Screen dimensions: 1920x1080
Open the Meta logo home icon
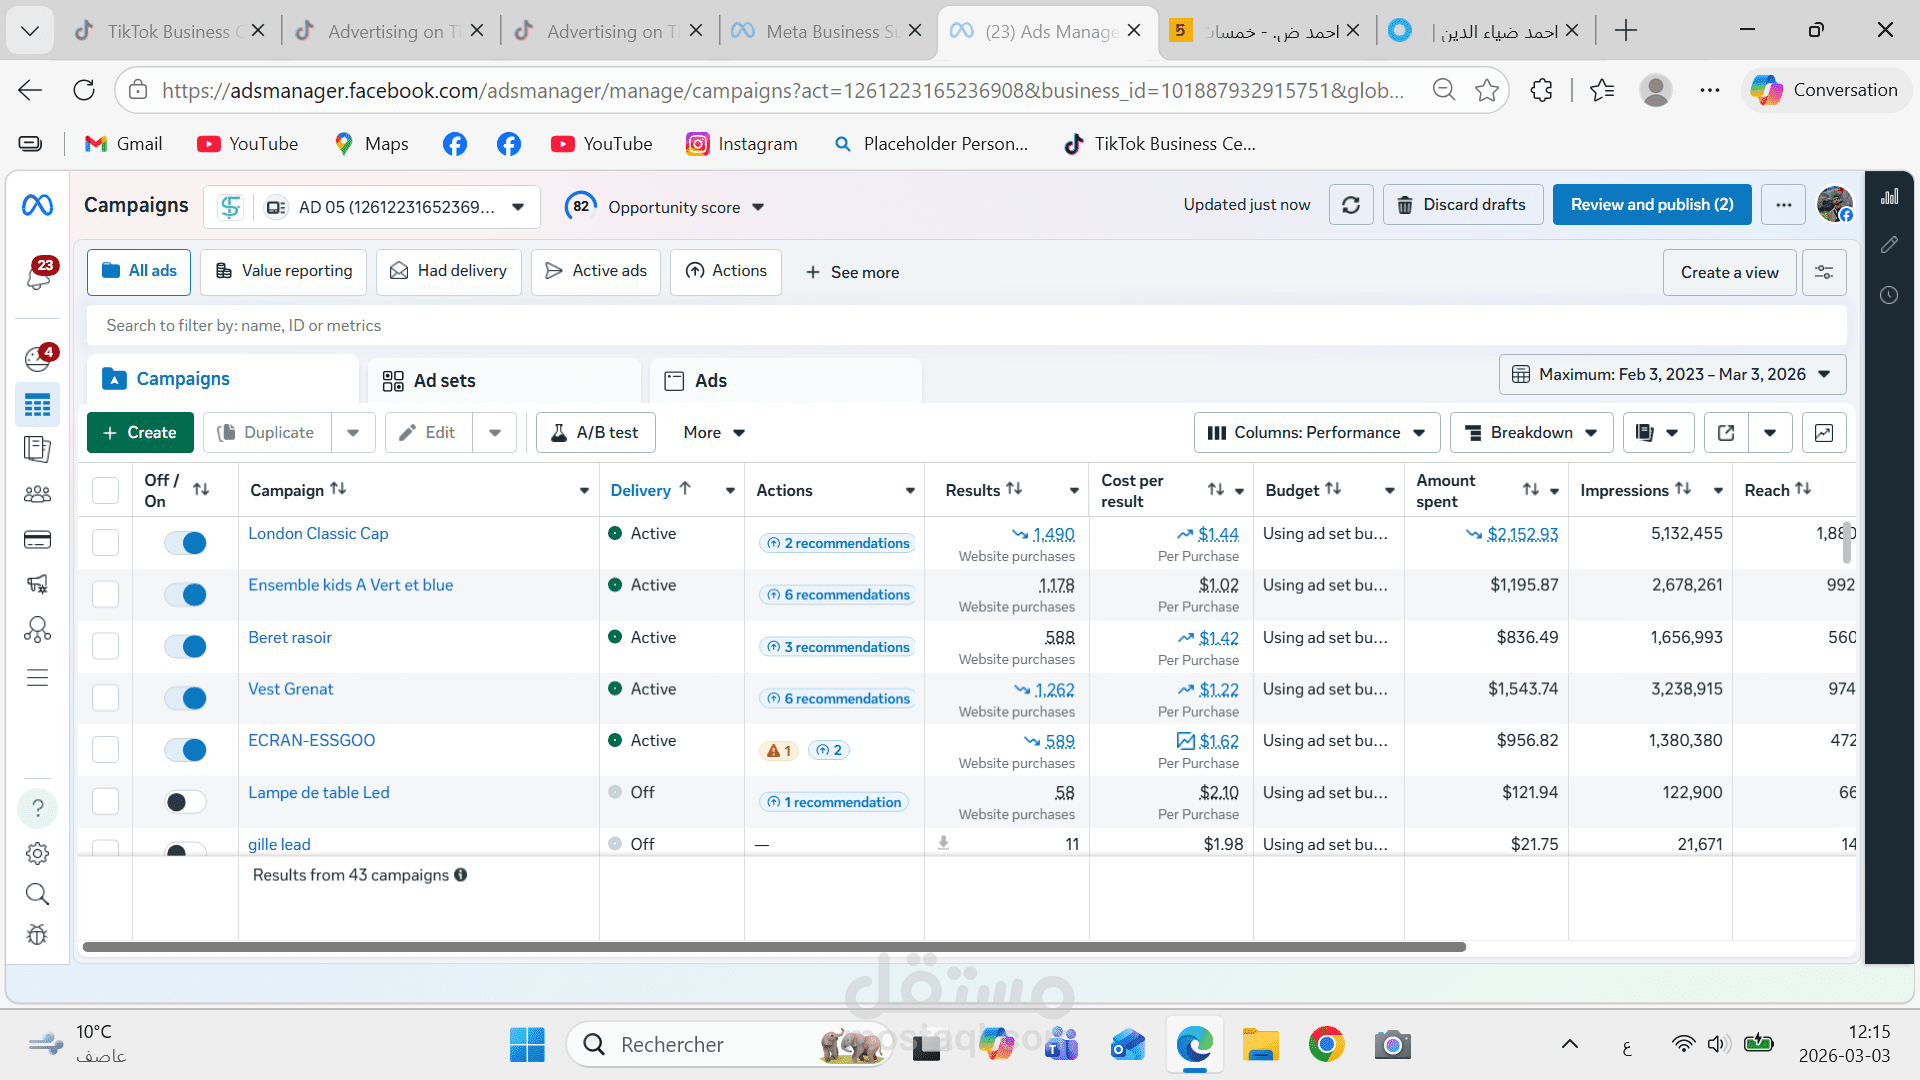tap(38, 205)
